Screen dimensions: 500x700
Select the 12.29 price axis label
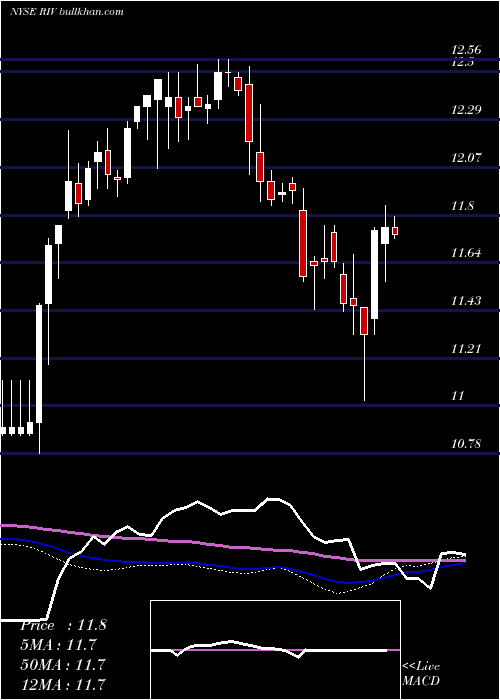coord(466,109)
